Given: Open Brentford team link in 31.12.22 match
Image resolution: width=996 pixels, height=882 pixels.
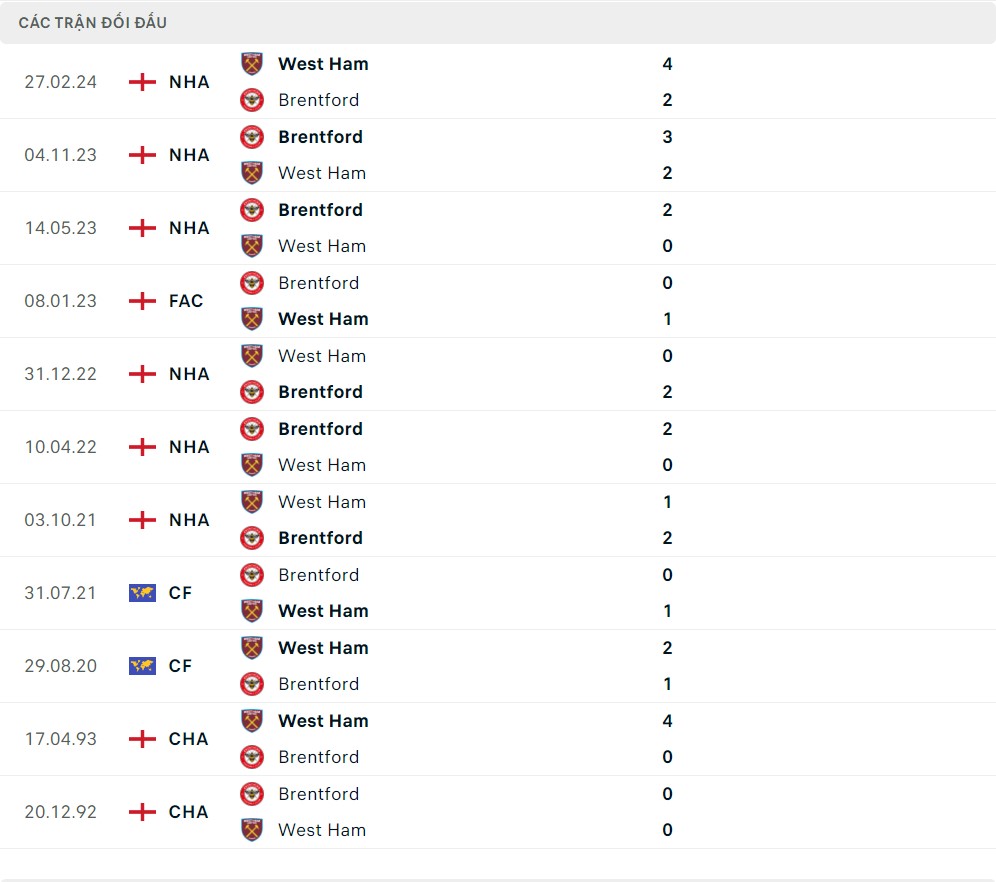Looking at the screenshot, I should coord(320,392).
